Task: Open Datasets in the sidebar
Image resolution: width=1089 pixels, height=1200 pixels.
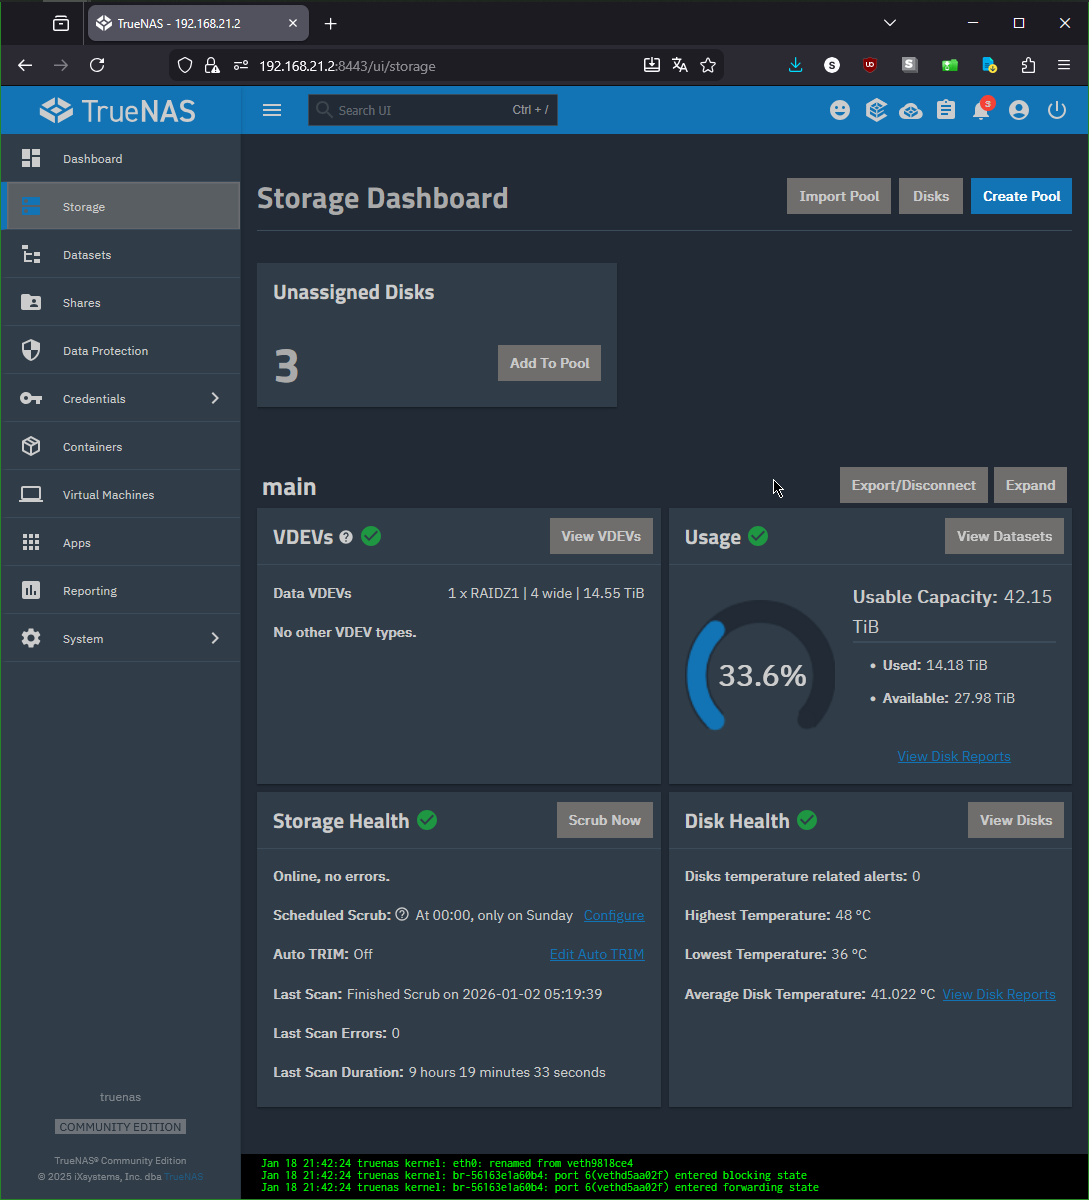Action: click(x=87, y=255)
